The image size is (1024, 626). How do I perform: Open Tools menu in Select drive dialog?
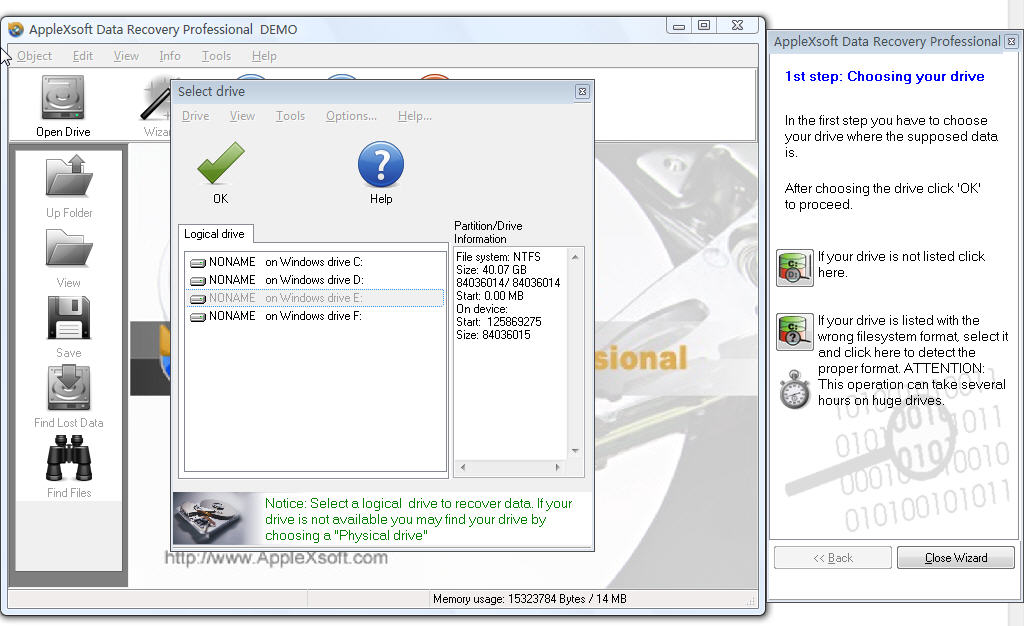[x=291, y=116]
